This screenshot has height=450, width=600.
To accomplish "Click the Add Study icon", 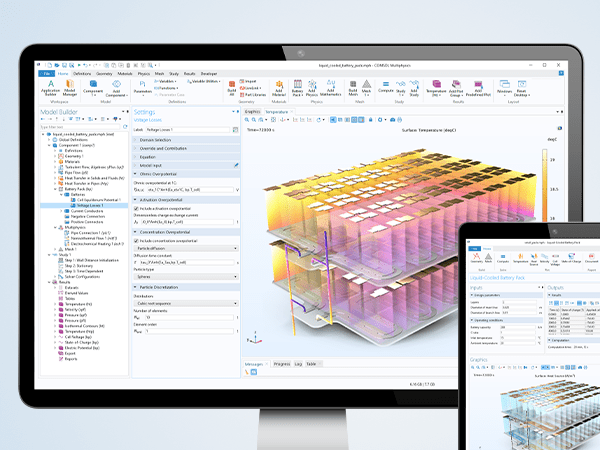I will (414, 88).
